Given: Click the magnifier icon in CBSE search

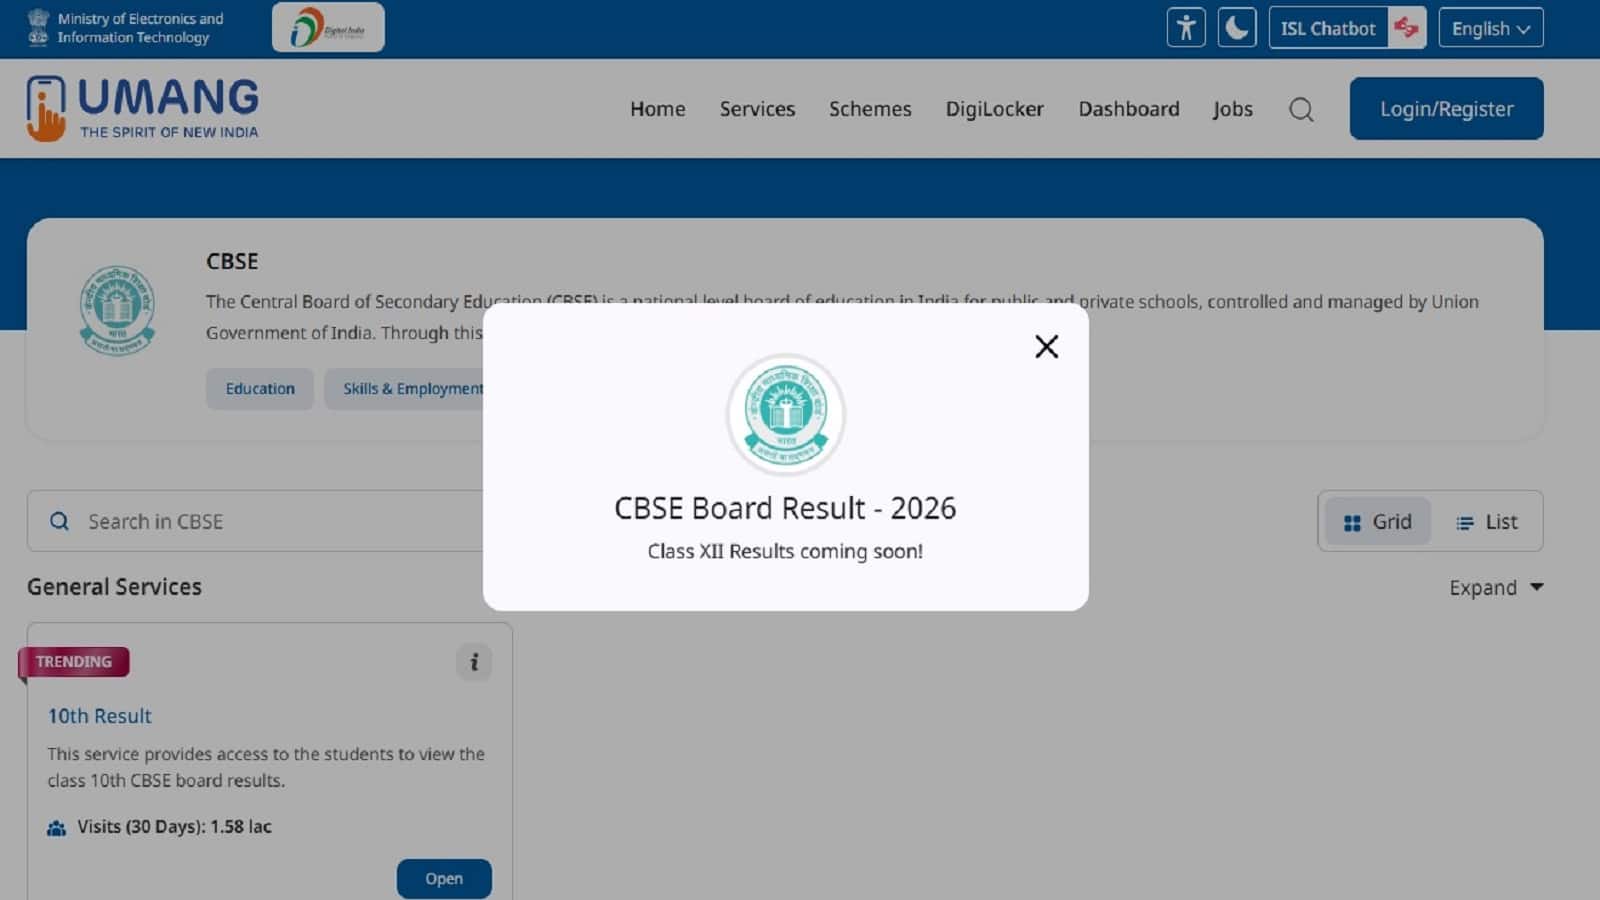Looking at the screenshot, I should pyautogui.click(x=60, y=521).
